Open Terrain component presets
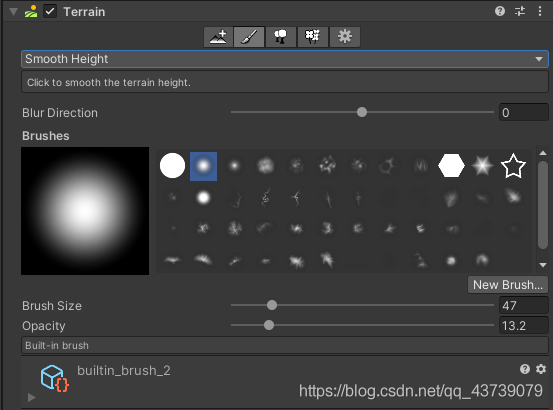Viewport: 553px width, 410px height. coord(520,11)
